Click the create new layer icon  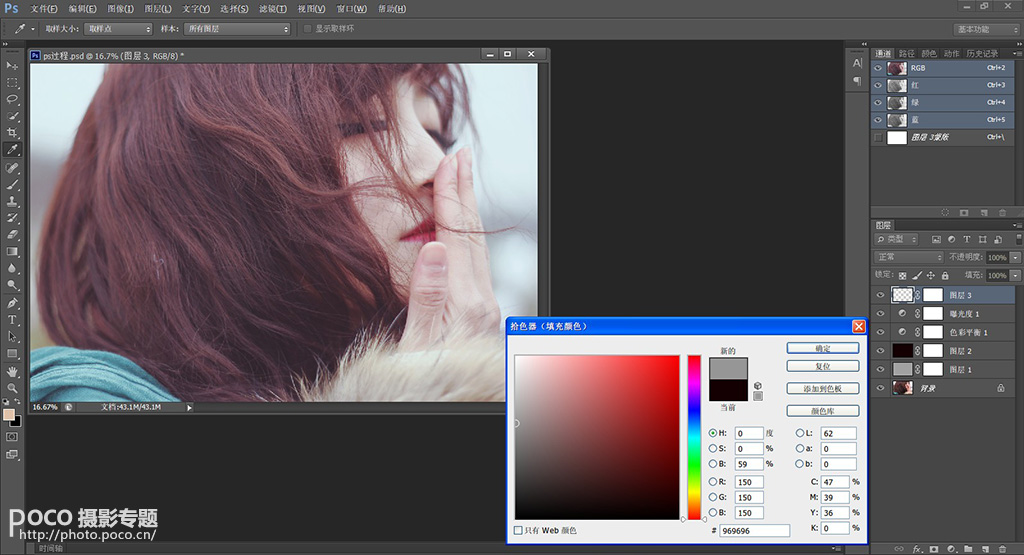(x=985, y=549)
